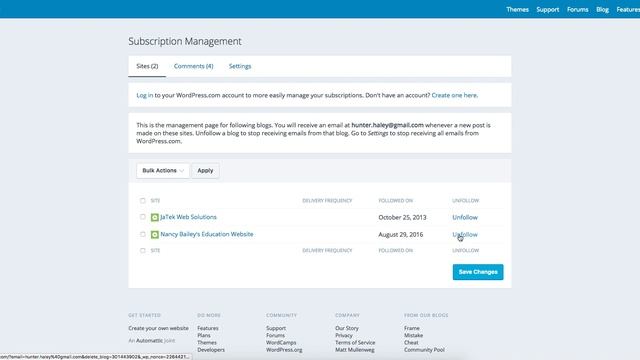
Task: Open footer Support link under Community
Action: (276, 328)
